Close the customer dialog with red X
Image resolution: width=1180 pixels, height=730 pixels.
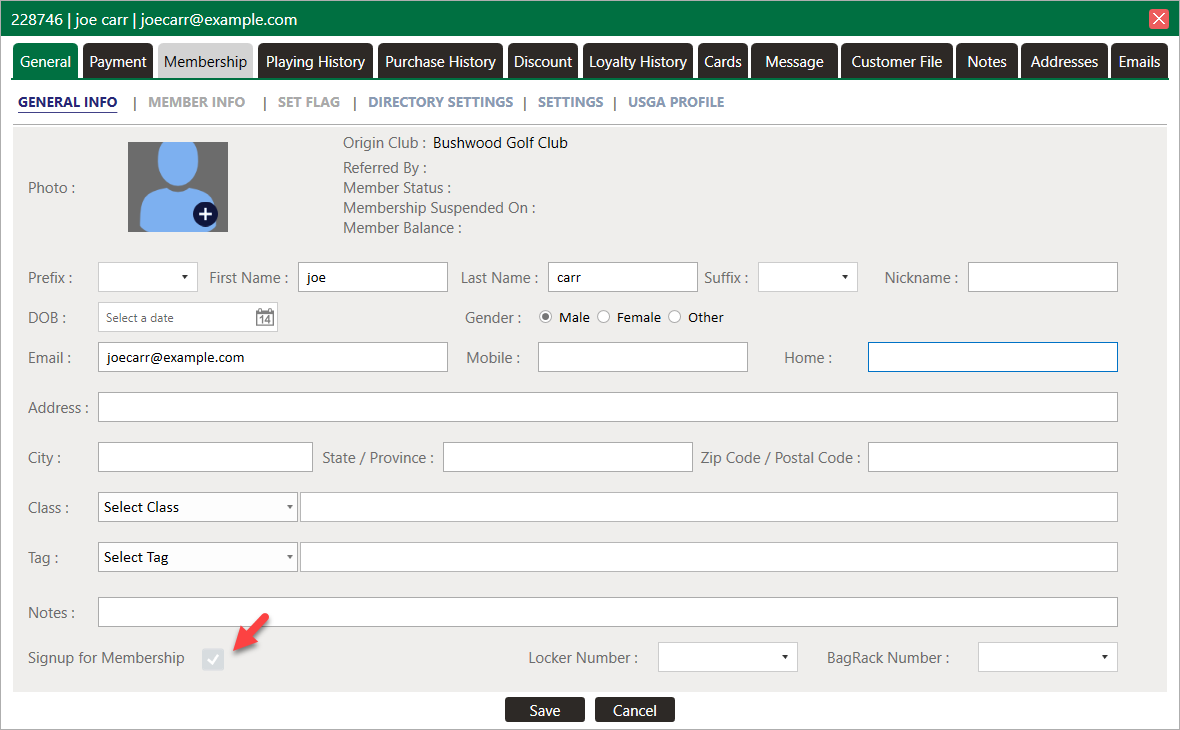tap(1159, 19)
